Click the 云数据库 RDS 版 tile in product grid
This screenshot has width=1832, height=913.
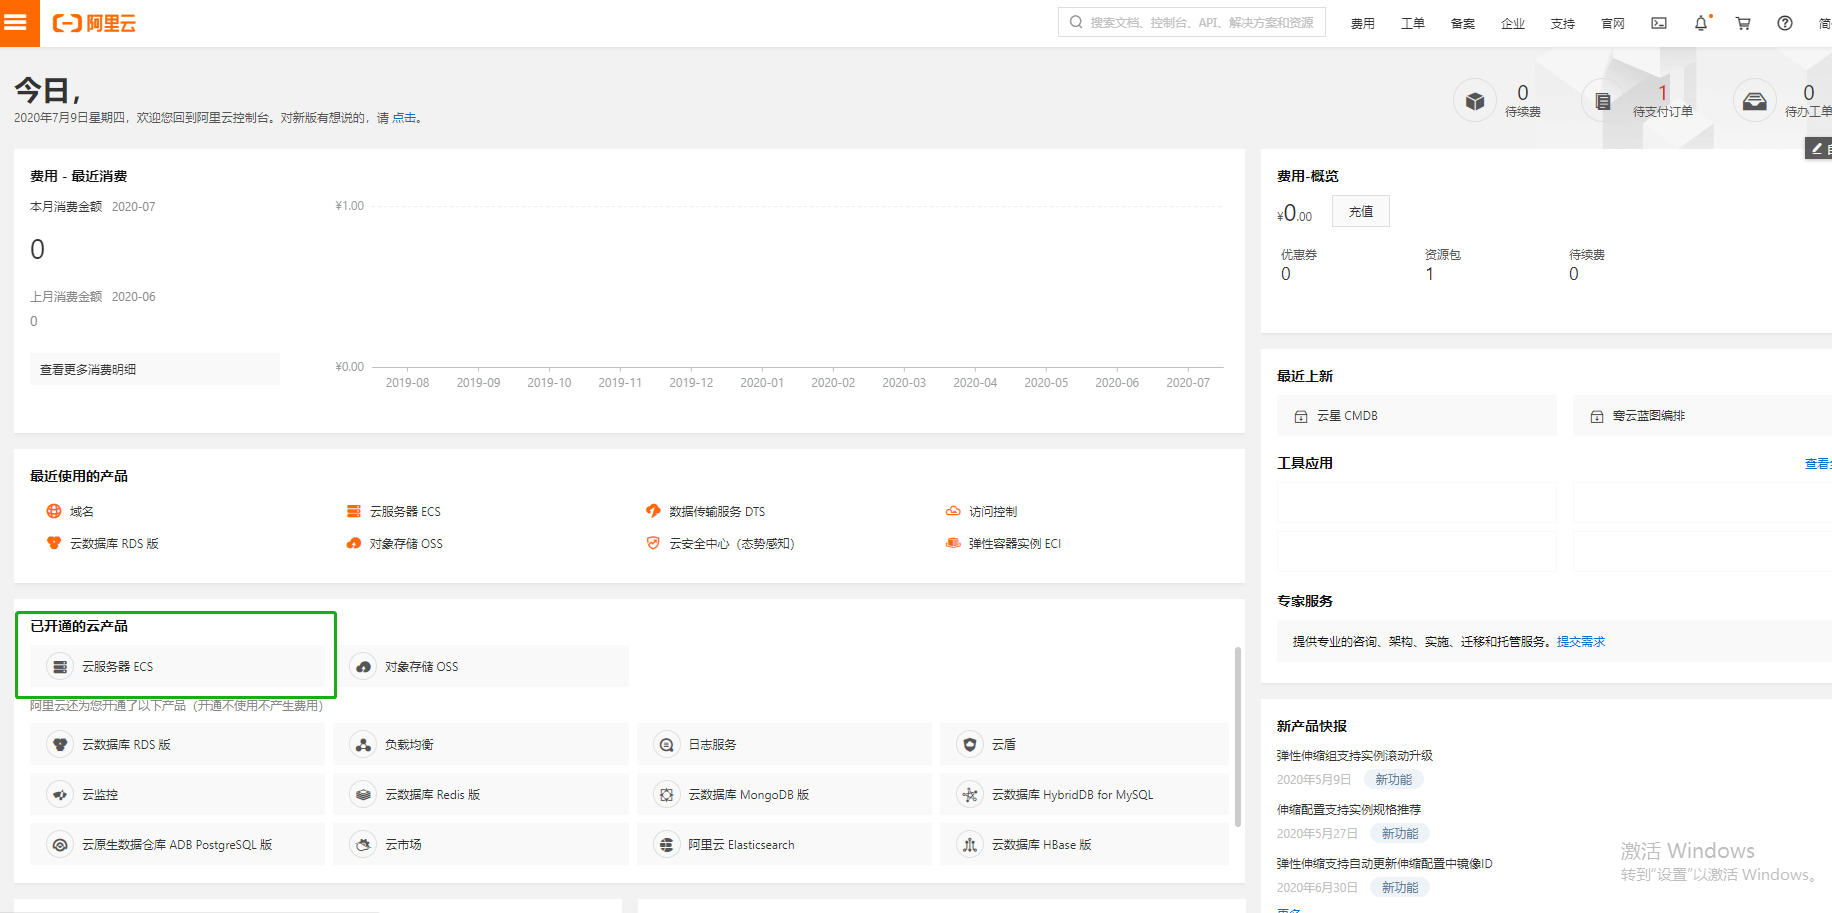pyautogui.click(x=178, y=745)
